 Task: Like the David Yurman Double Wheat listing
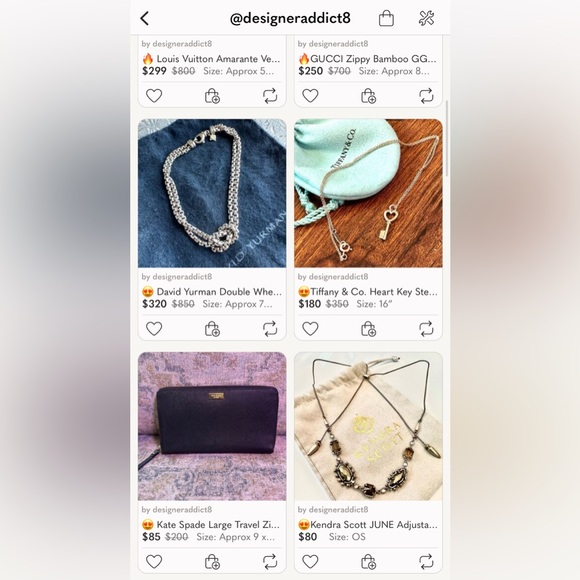click(154, 328)
